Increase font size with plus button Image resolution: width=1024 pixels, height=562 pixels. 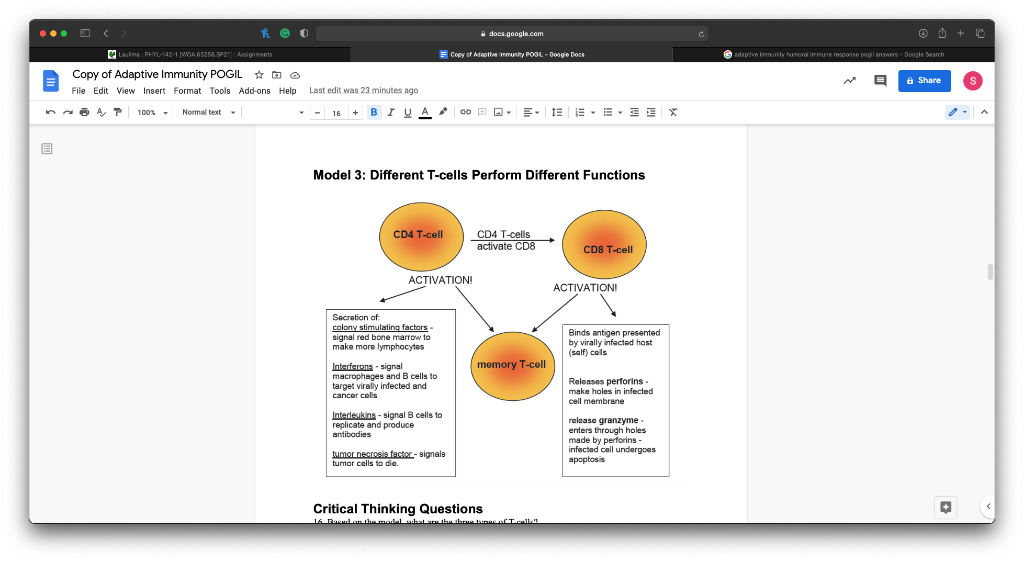pos(355,112)
